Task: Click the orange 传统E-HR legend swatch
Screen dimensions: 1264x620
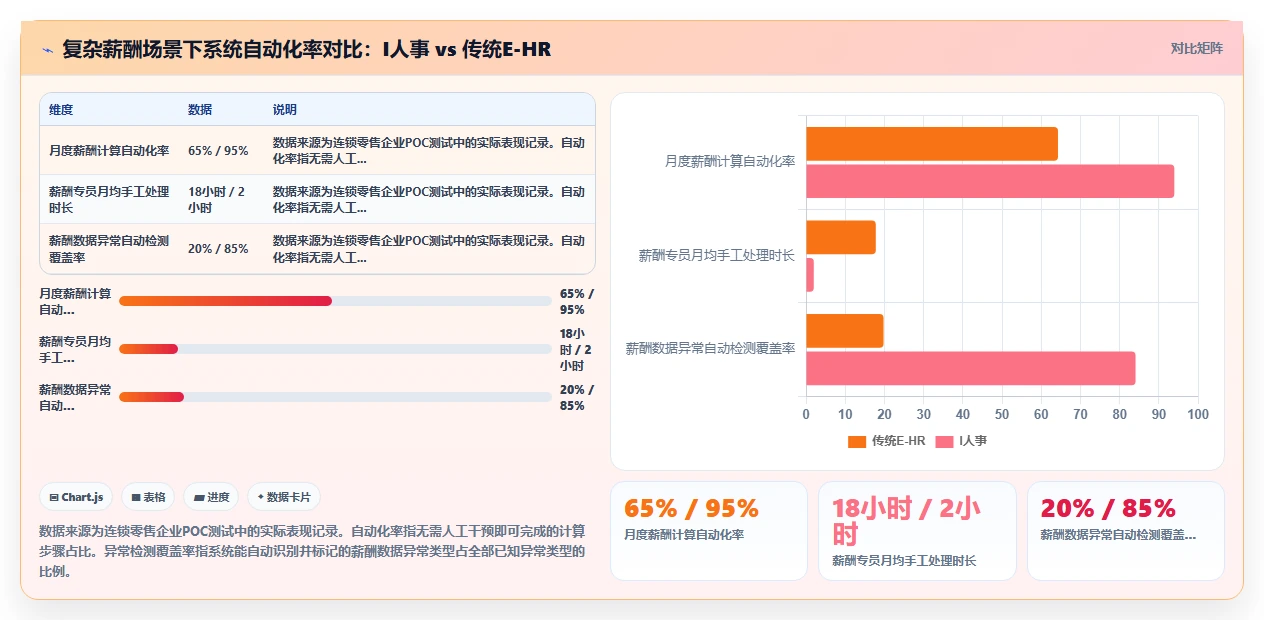Action: [x=857, y=441]
